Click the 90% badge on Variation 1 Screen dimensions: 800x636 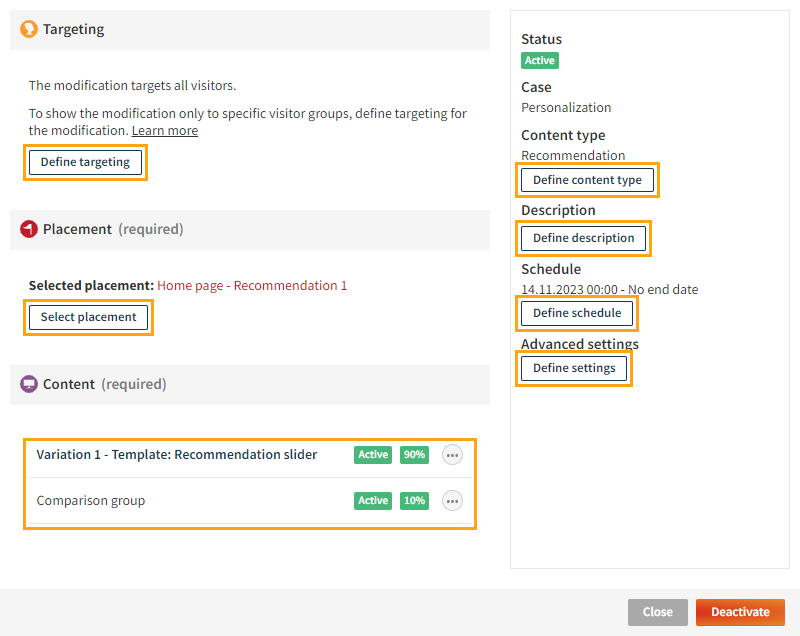[x=414, y=455]
